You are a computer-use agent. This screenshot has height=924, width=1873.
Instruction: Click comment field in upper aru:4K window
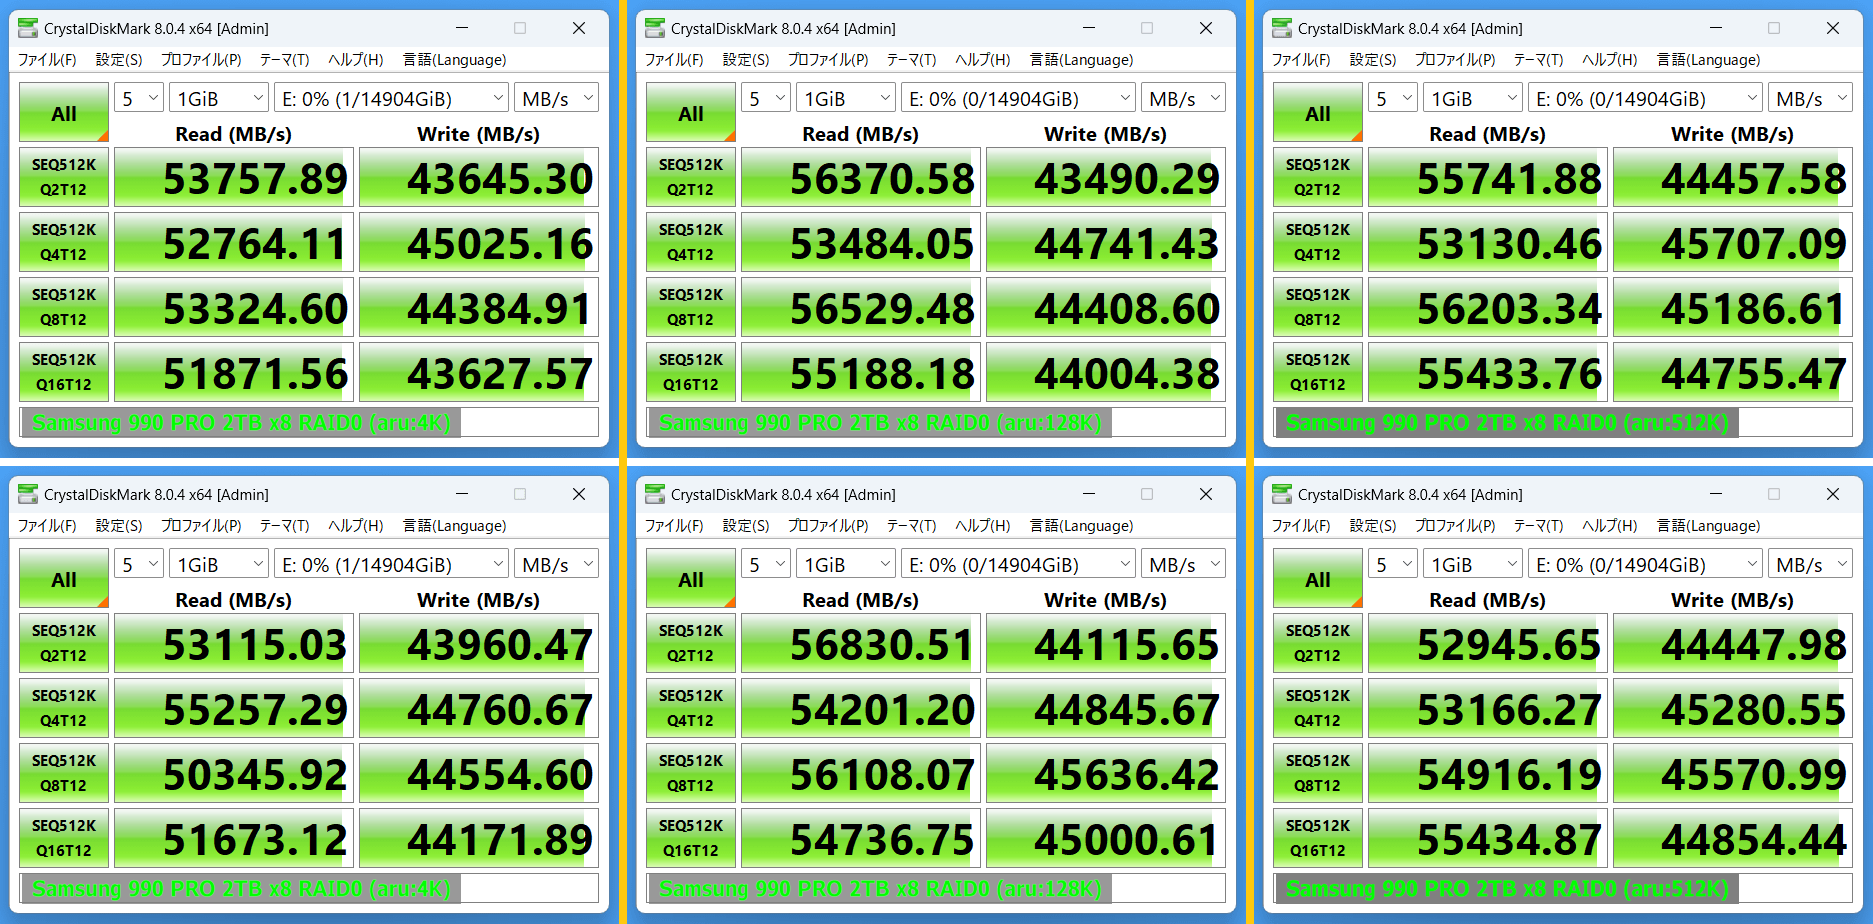[x=309, y=422]
